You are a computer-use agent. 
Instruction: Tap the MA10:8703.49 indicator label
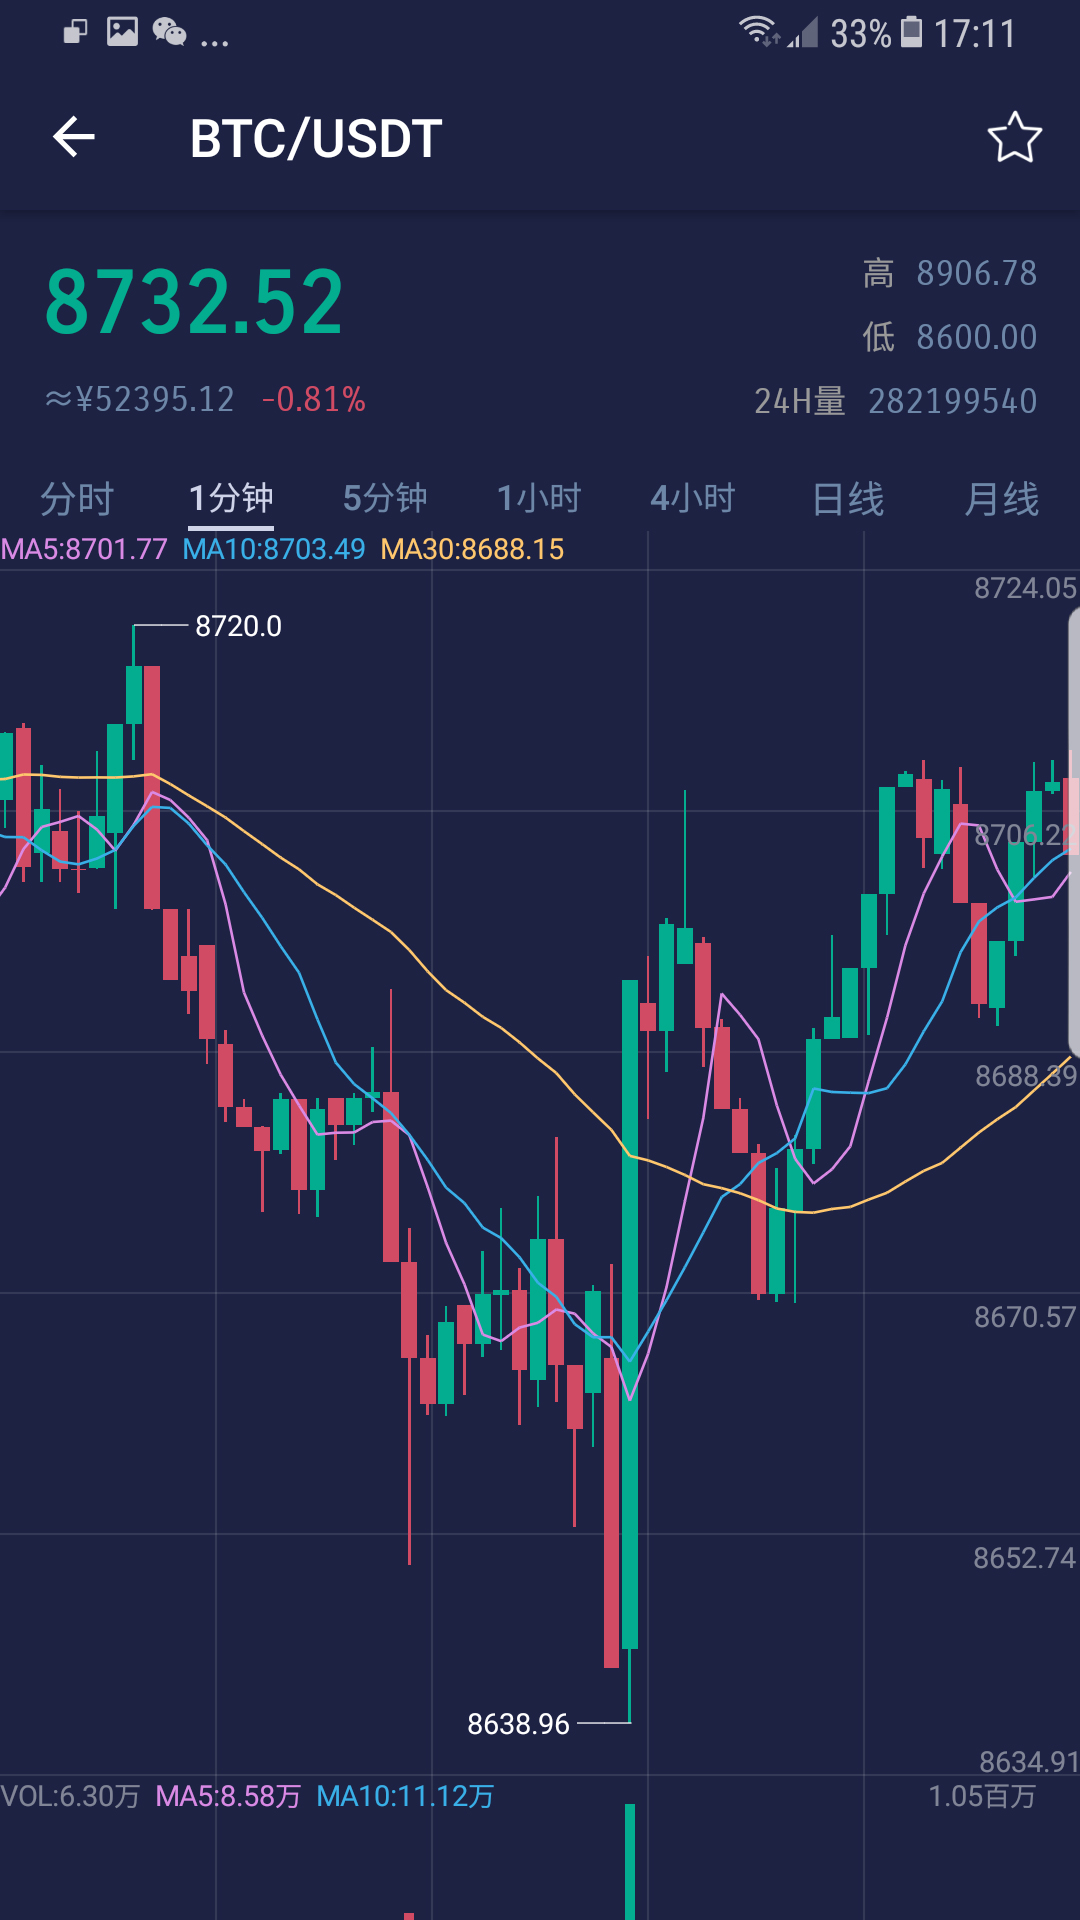coord(274,549)
